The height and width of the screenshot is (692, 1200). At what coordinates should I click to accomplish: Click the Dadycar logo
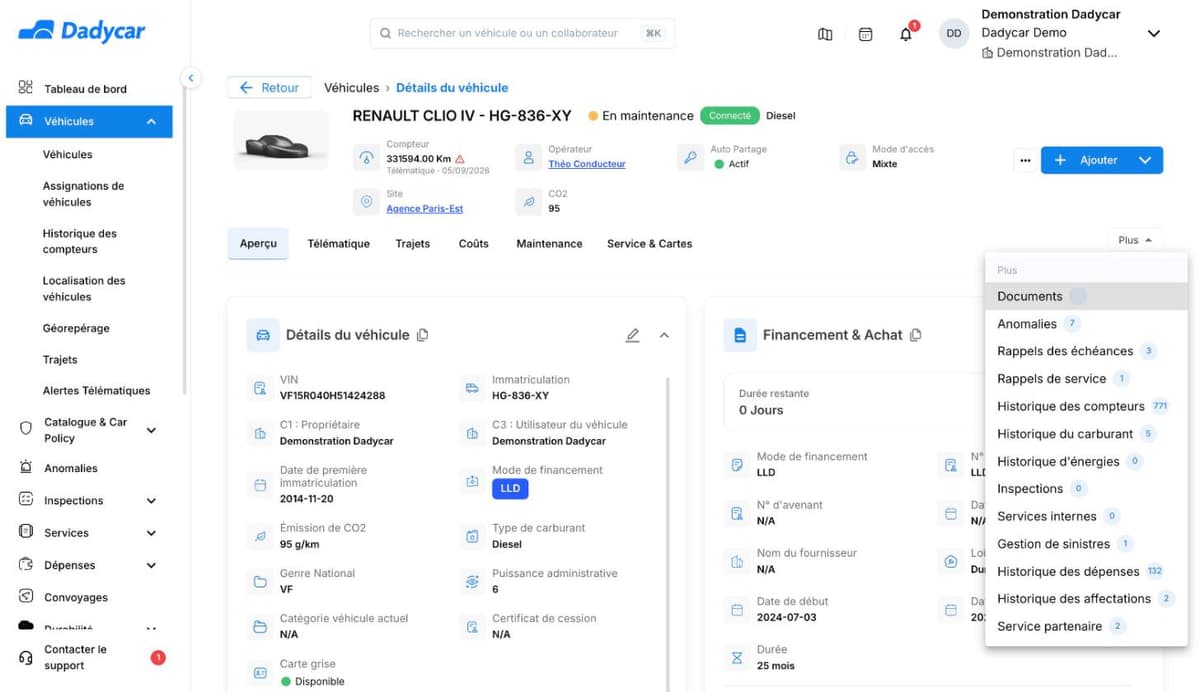tap(82, 31)
